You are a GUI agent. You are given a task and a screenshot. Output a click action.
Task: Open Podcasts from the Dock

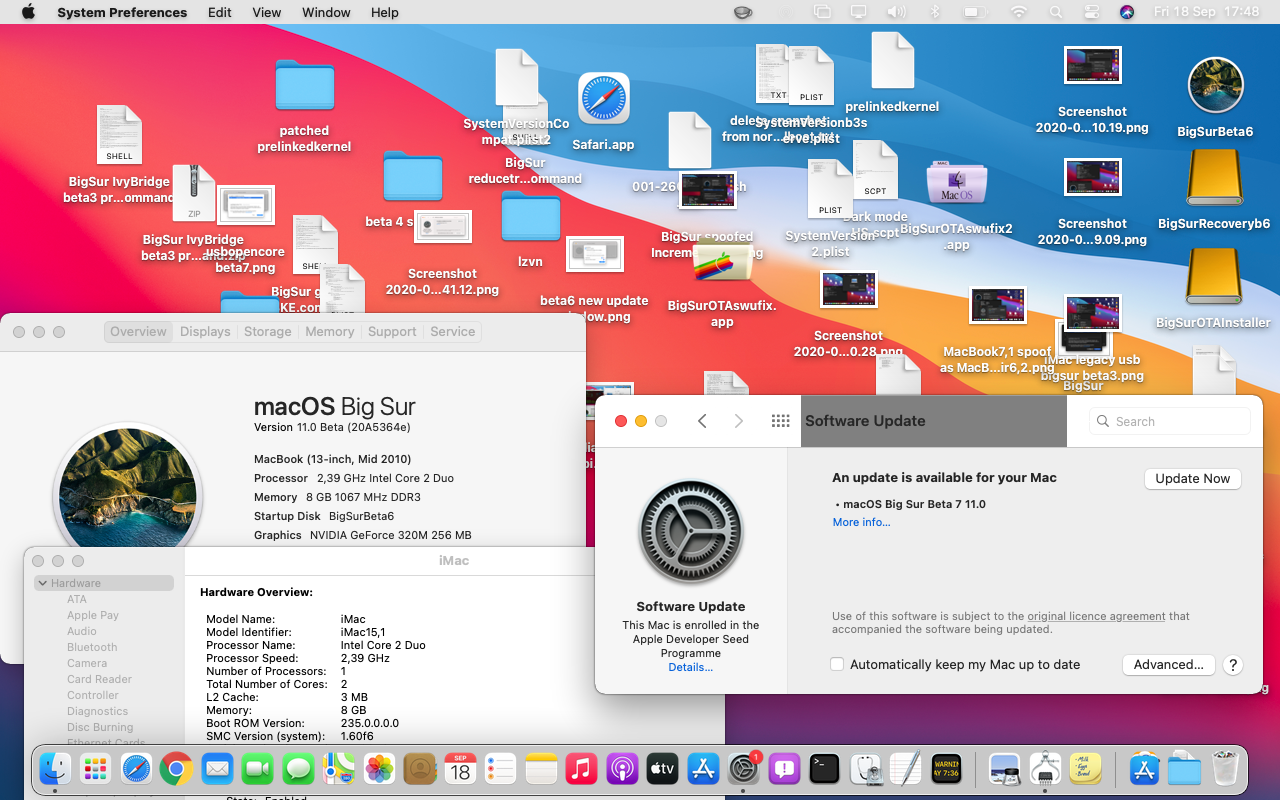tap(622, 769)
